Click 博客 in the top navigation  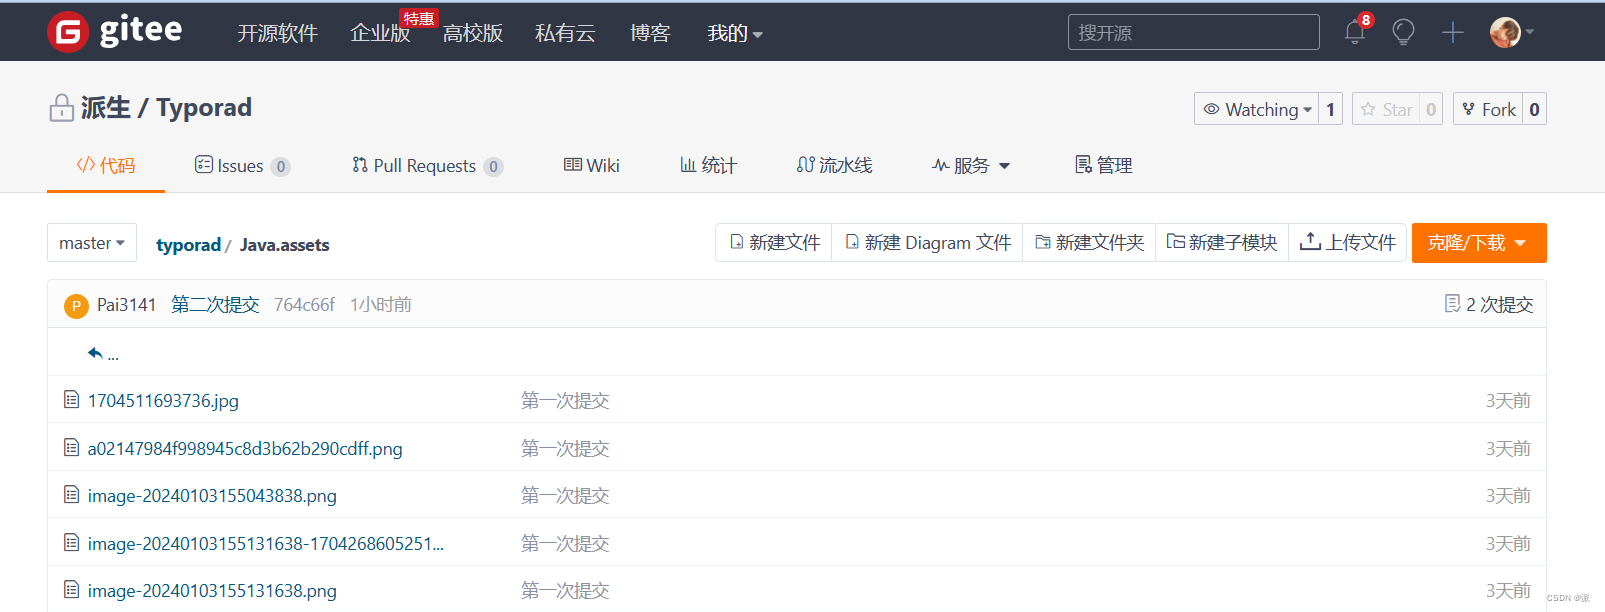coord(650,33)
